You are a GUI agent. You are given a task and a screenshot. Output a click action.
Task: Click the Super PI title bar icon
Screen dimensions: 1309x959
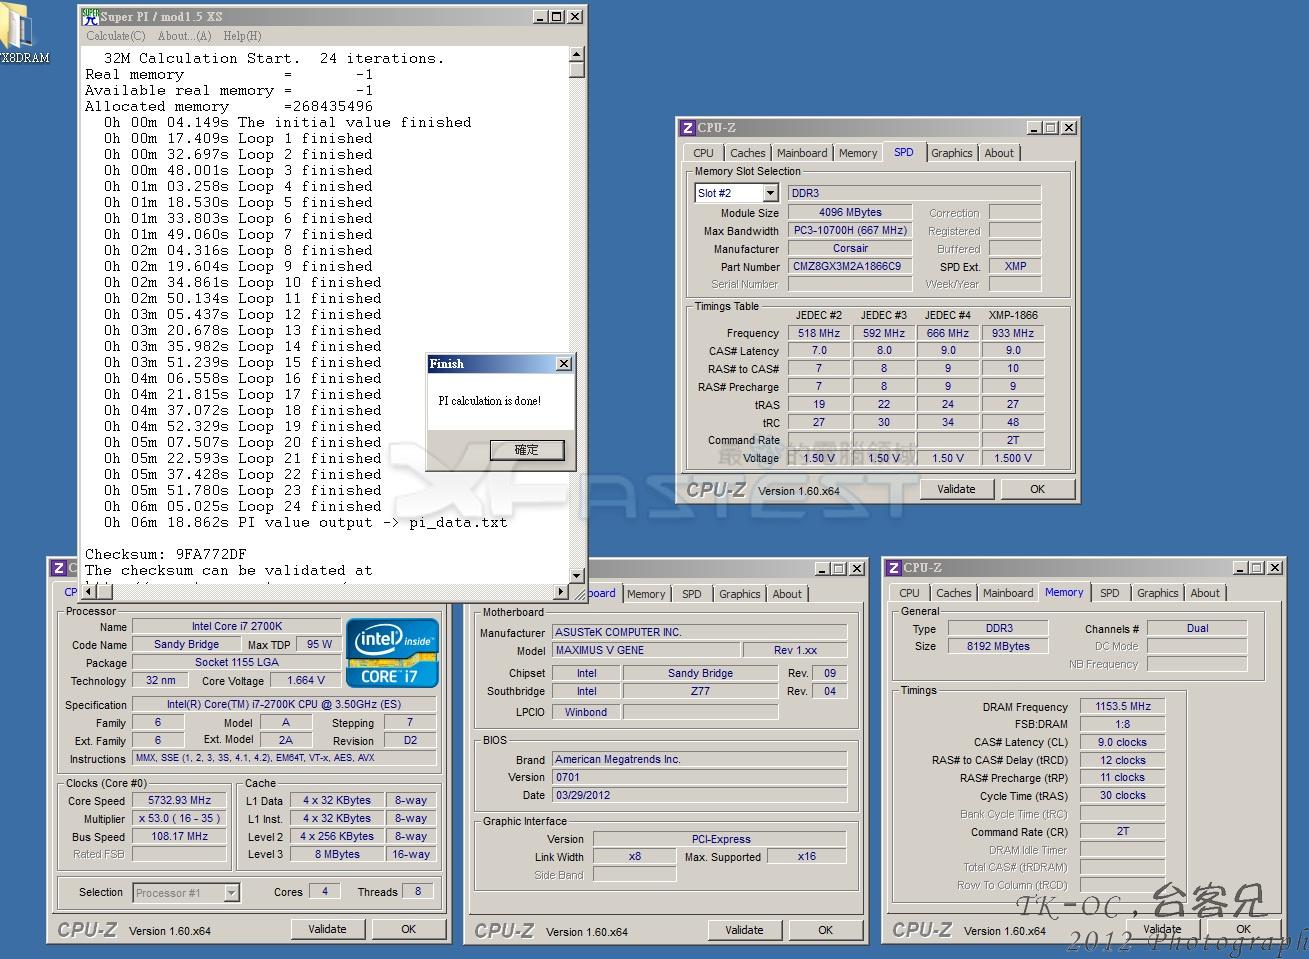coord(90,17)
